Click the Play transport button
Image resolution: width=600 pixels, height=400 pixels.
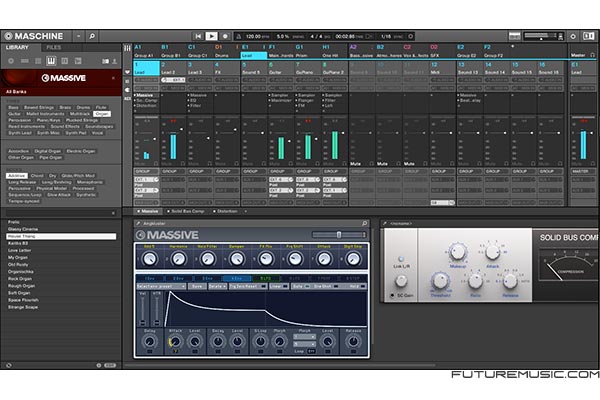tap(211, 36)
